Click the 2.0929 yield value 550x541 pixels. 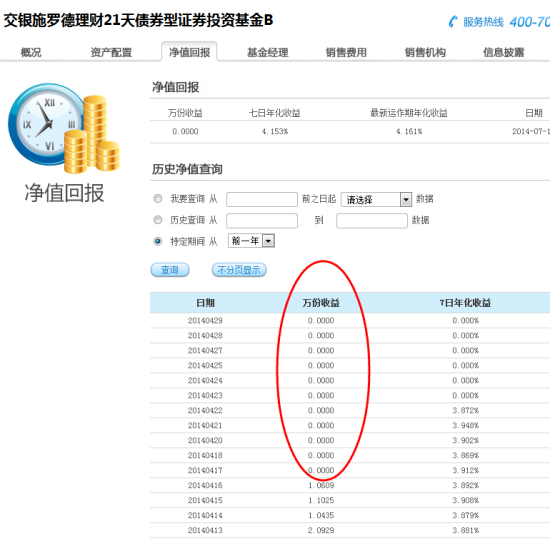[x=321, y=530]
